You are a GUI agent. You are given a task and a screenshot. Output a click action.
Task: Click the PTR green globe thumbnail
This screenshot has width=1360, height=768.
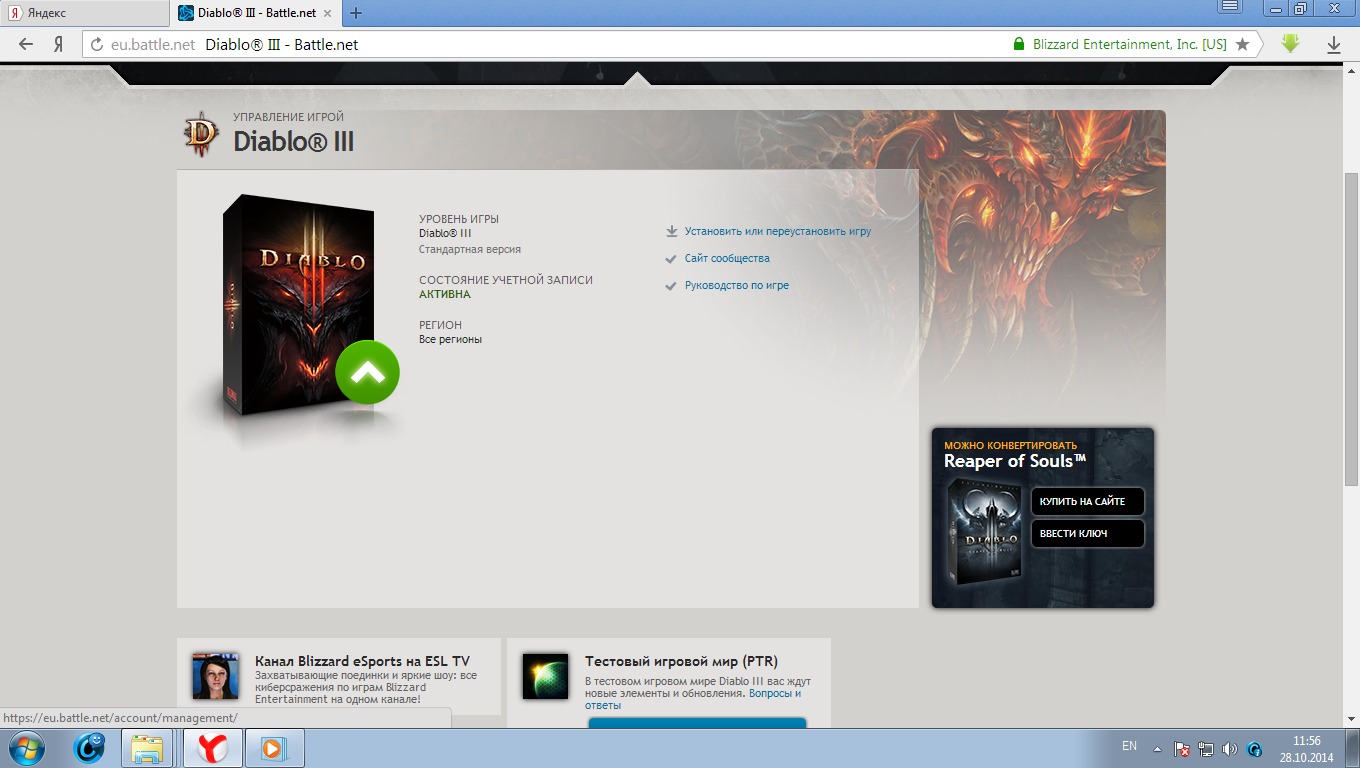[546, 676]
